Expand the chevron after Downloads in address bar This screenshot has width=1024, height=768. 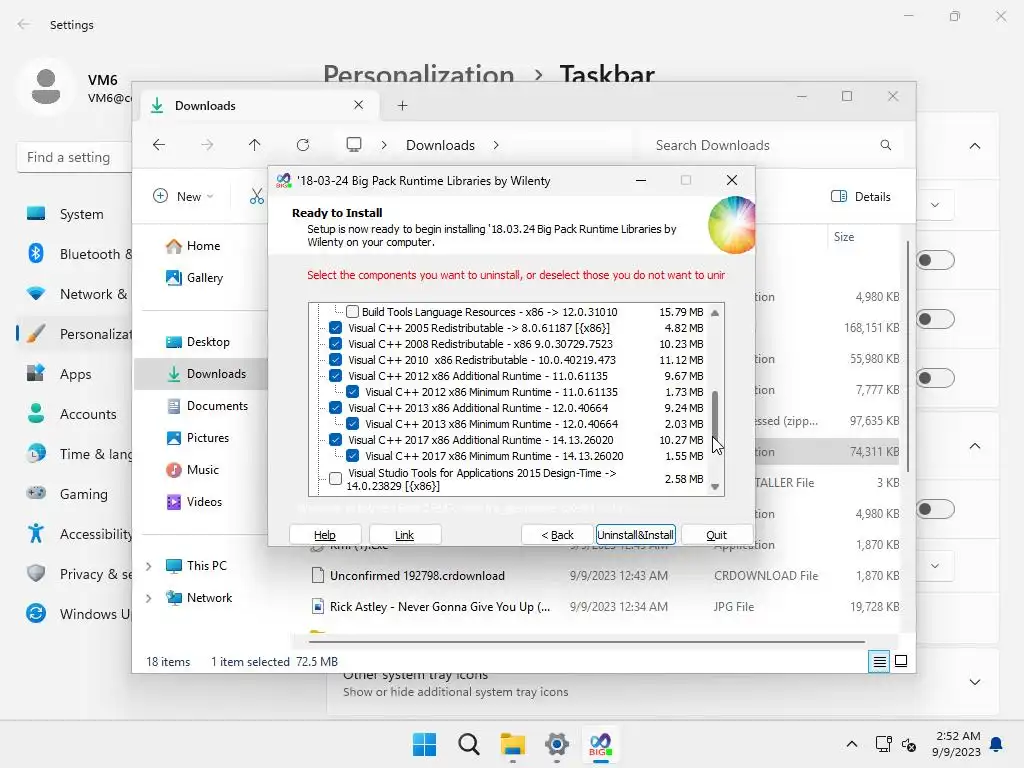(x=496, y=145)
